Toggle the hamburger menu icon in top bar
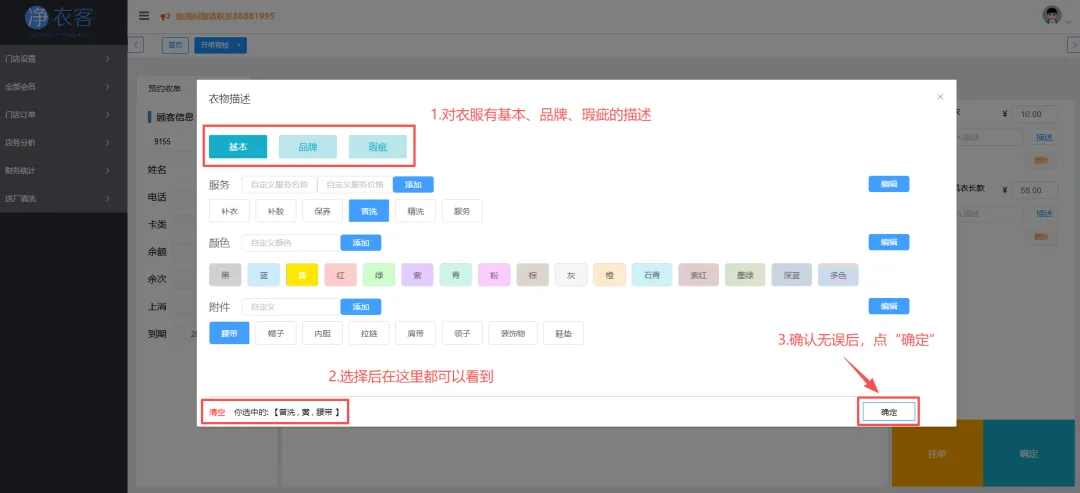This screenshot has height=493, width=1080. pos(144,16)
